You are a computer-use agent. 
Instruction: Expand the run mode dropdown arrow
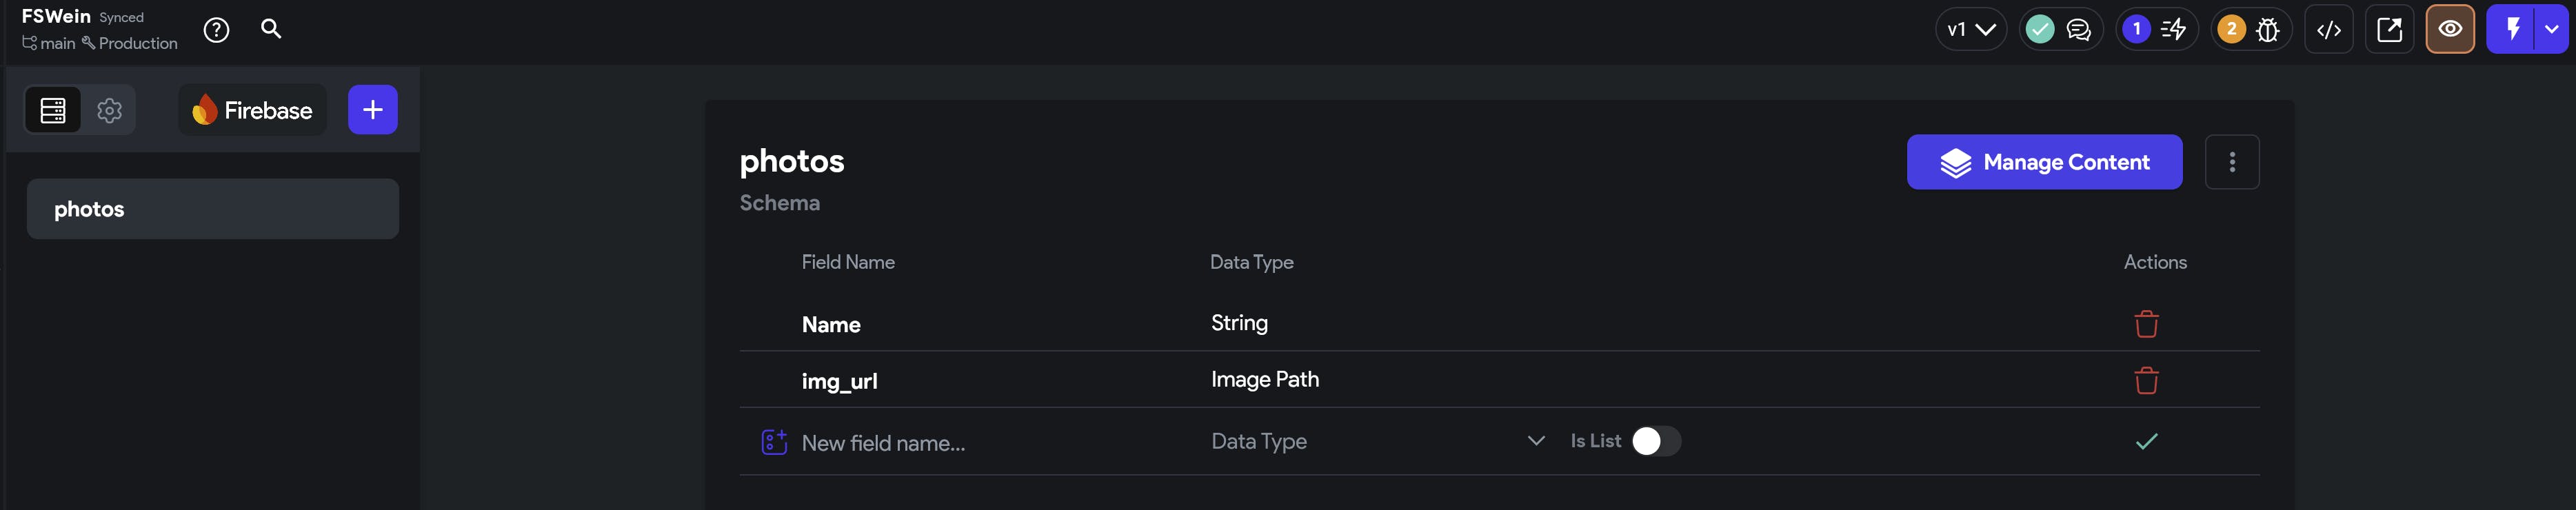click(x=2552, y=30)
